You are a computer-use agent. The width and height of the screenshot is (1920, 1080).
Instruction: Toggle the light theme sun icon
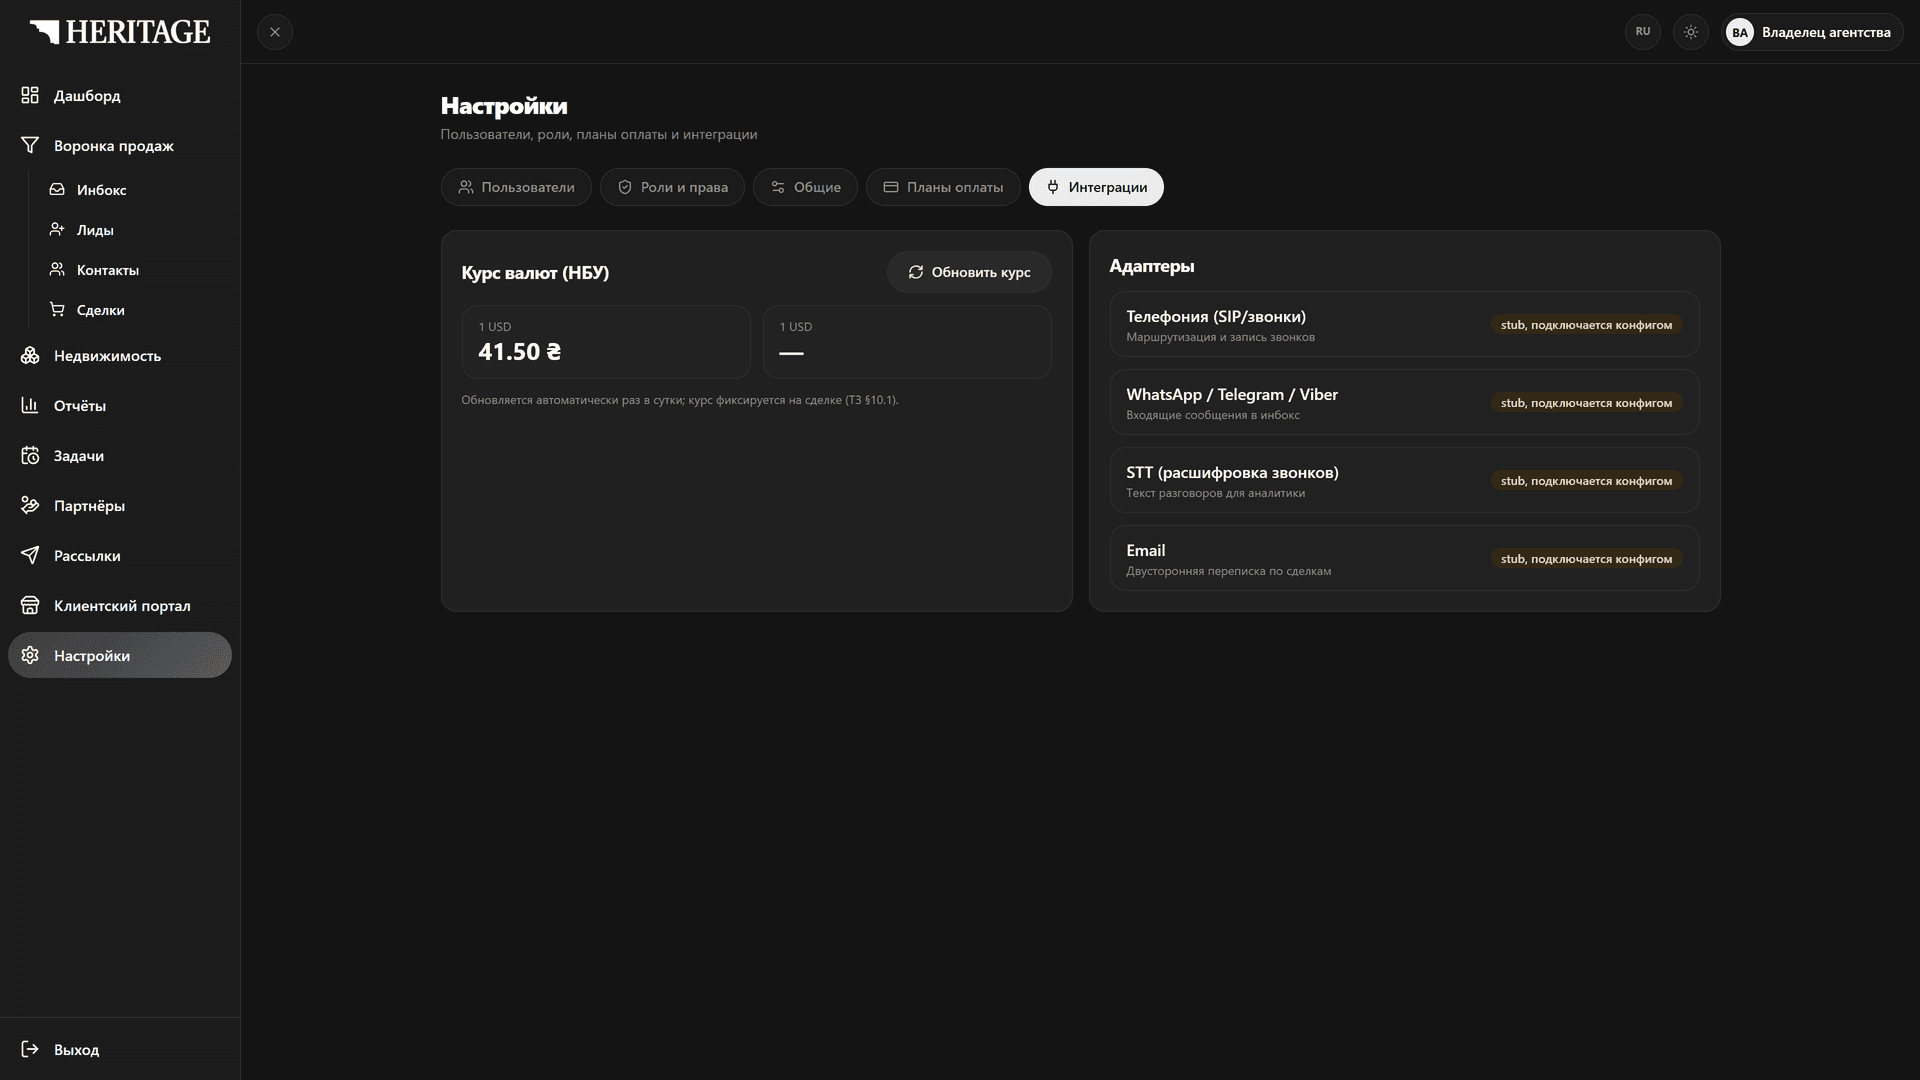coord(1691,32)
